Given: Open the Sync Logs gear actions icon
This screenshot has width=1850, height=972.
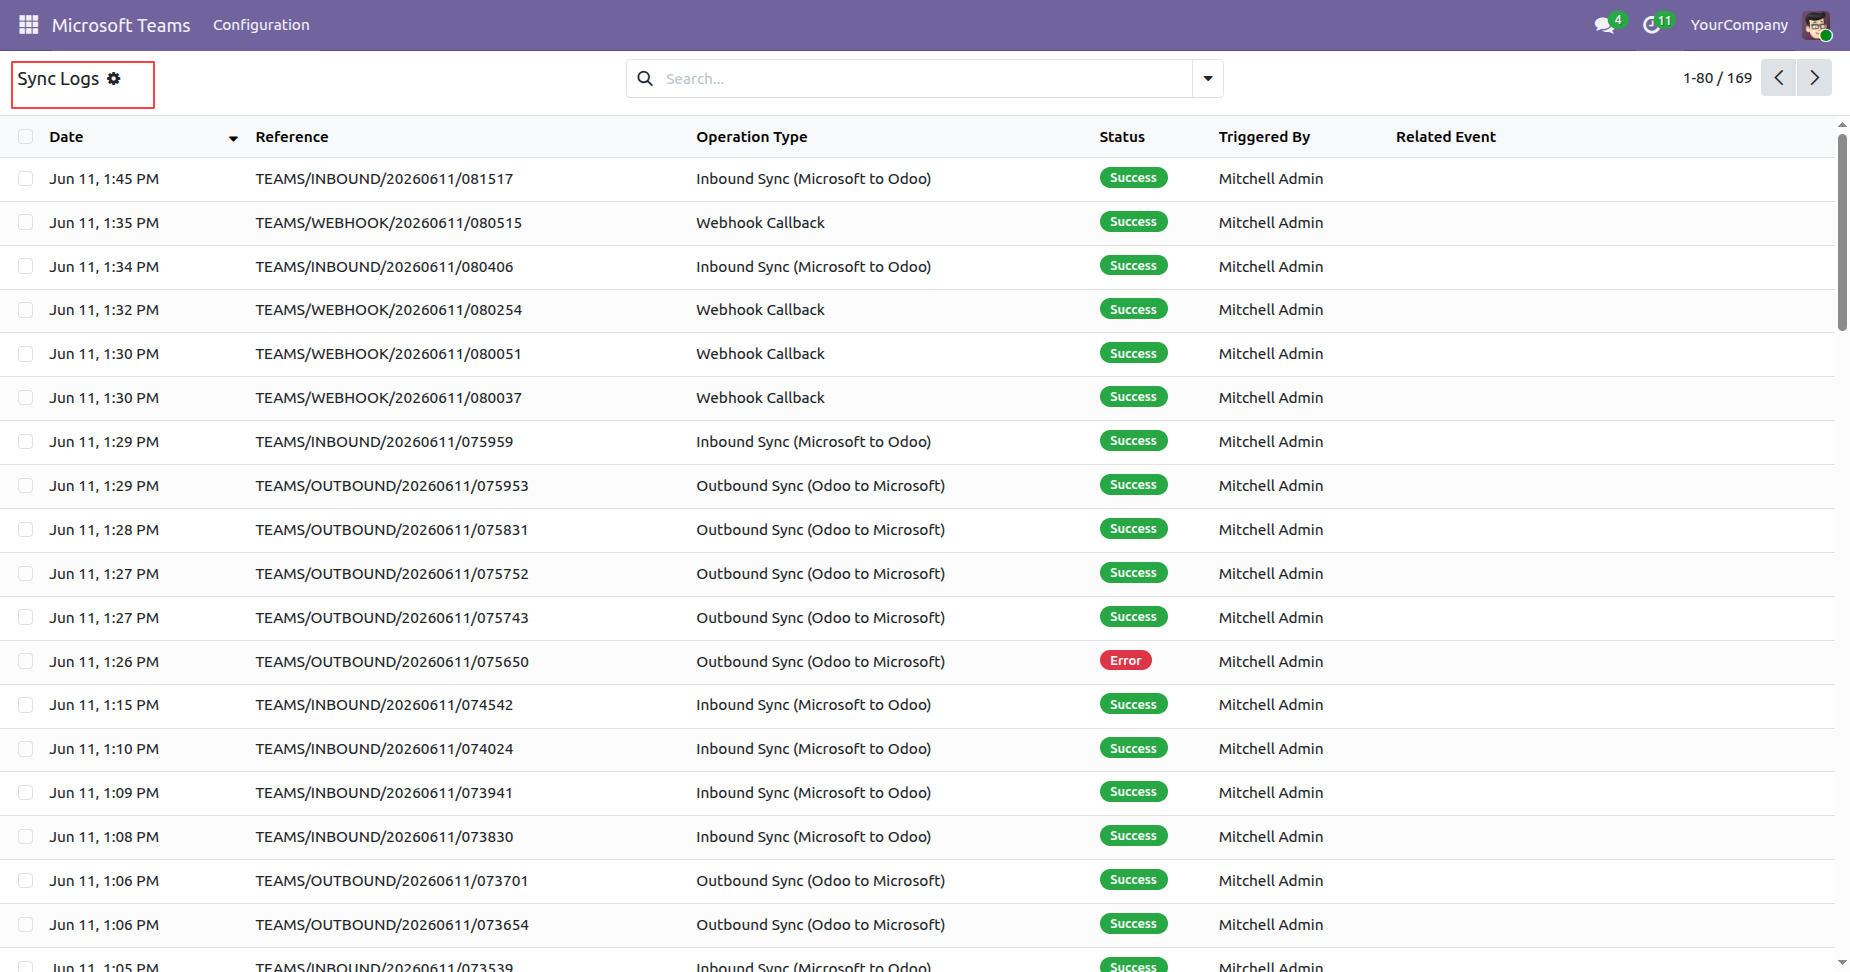Looking at the screenshot, I should [x=114, y=78].
